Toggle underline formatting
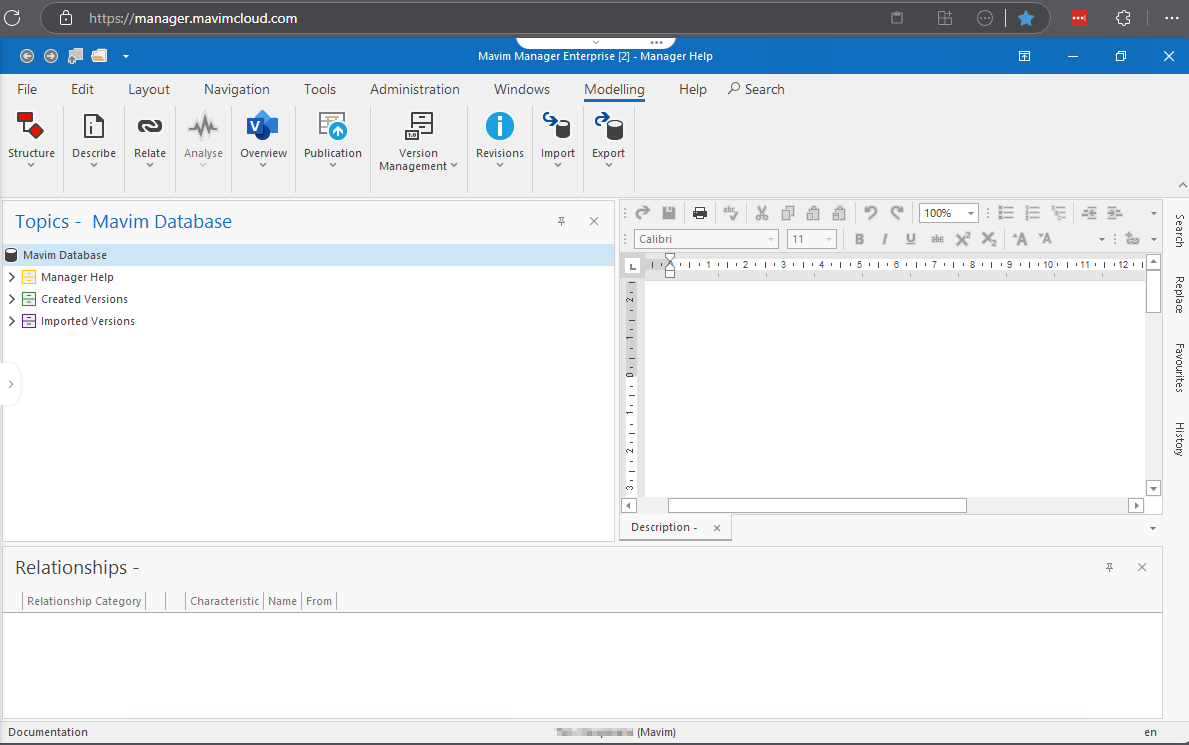1189x745 pixels. [x=911, y=239]
